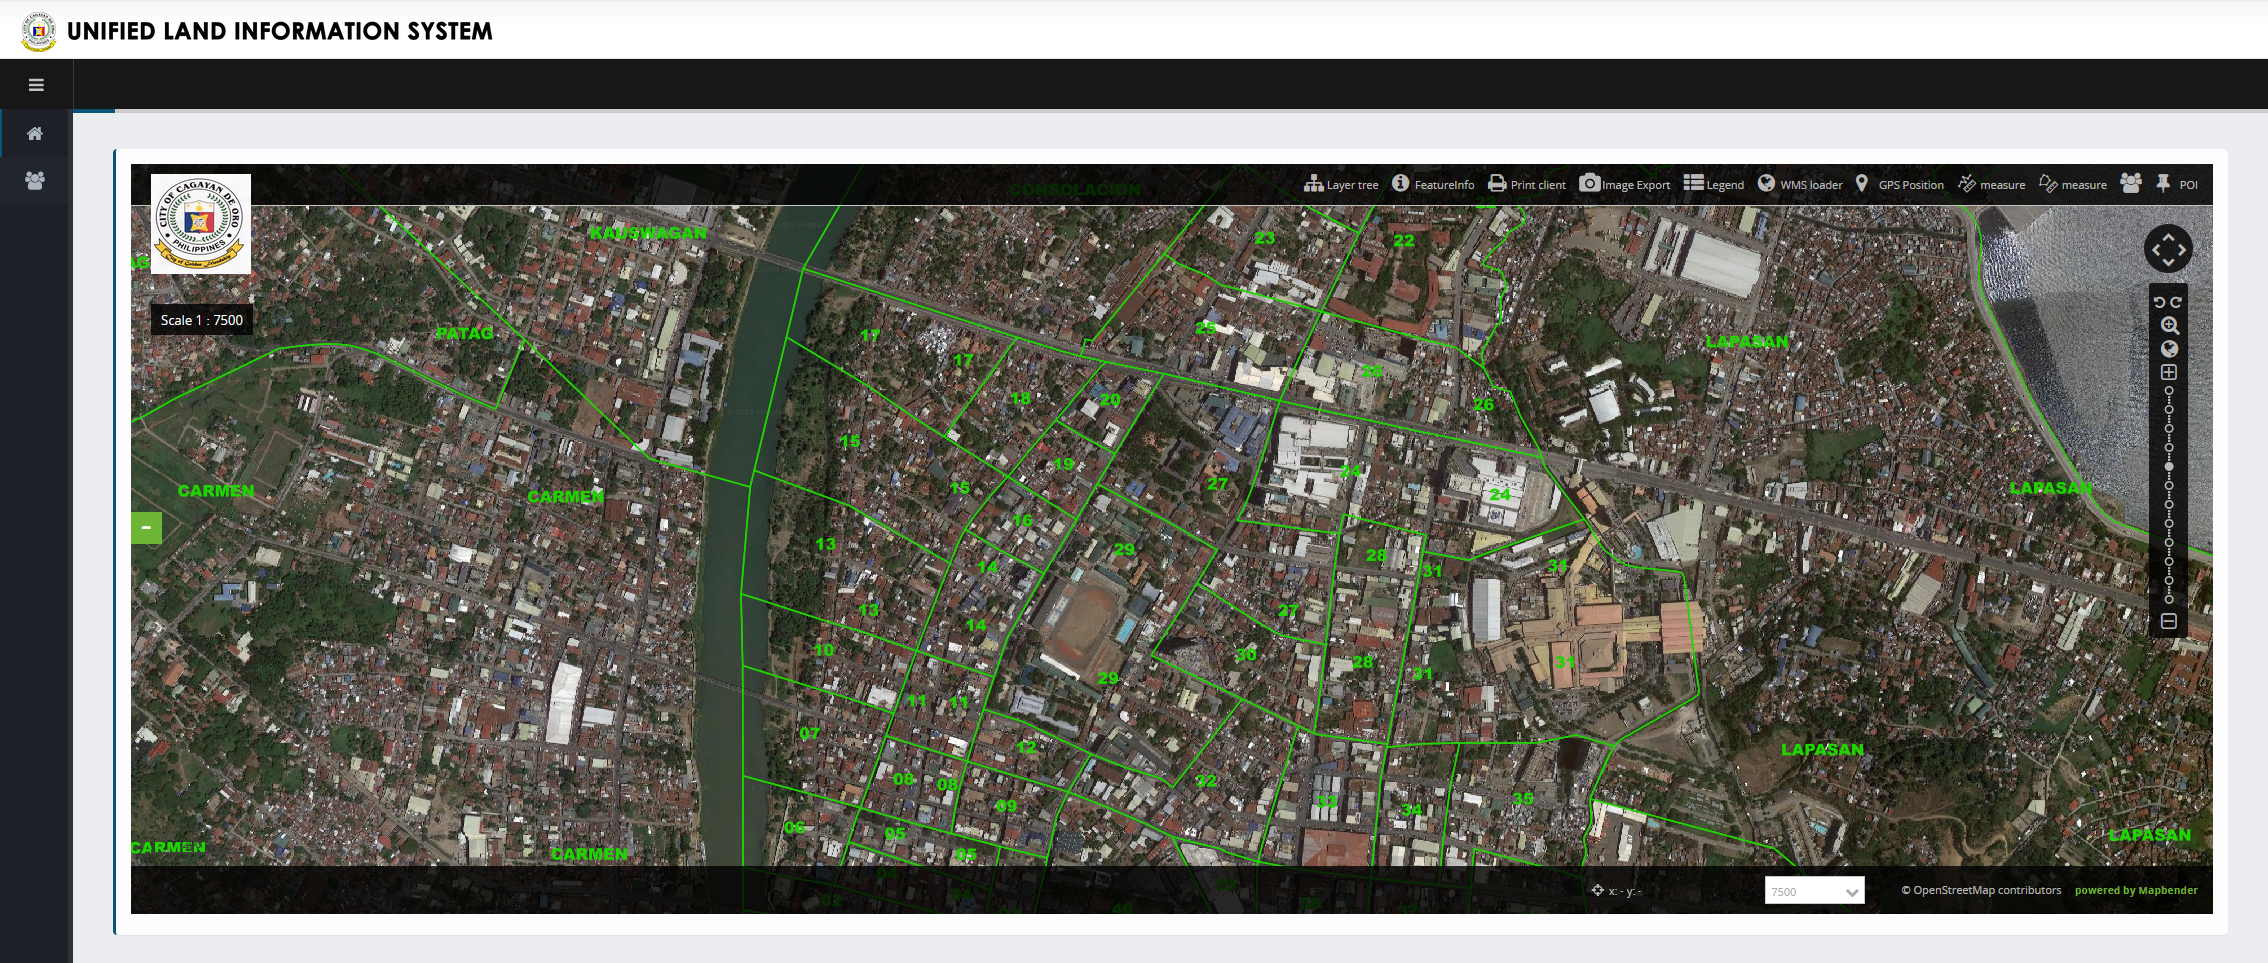Open the WMS loader
Screen dimensions: 2268x963
pyautogui.click(x=1800, y=184)
